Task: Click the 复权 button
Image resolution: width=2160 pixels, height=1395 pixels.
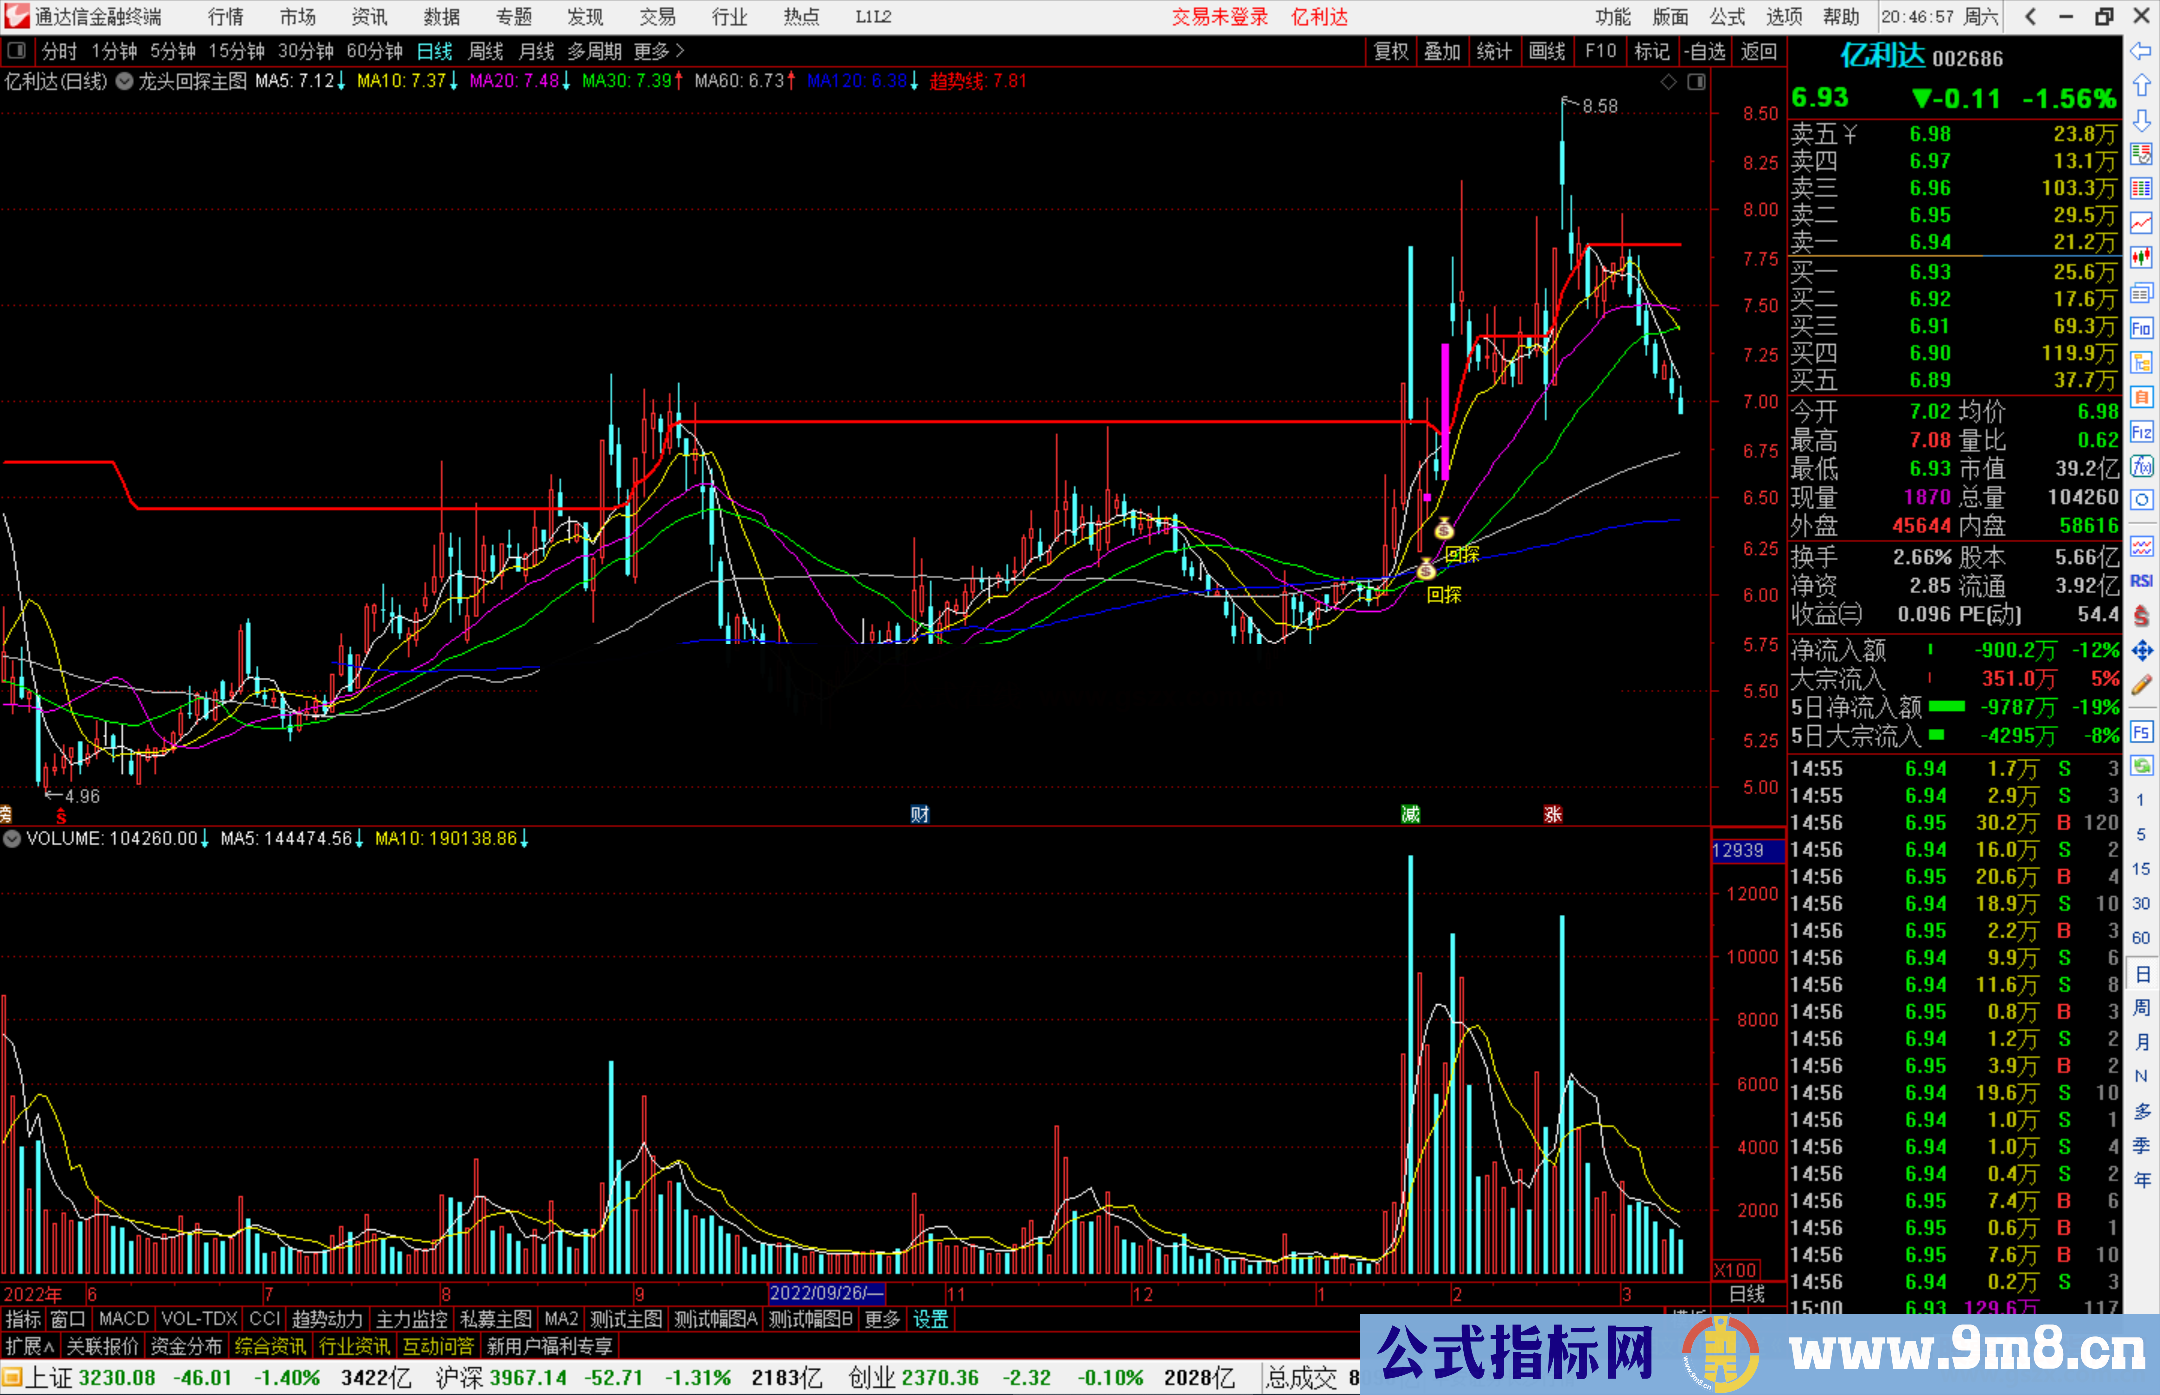Action: (x=1391, y=51)
